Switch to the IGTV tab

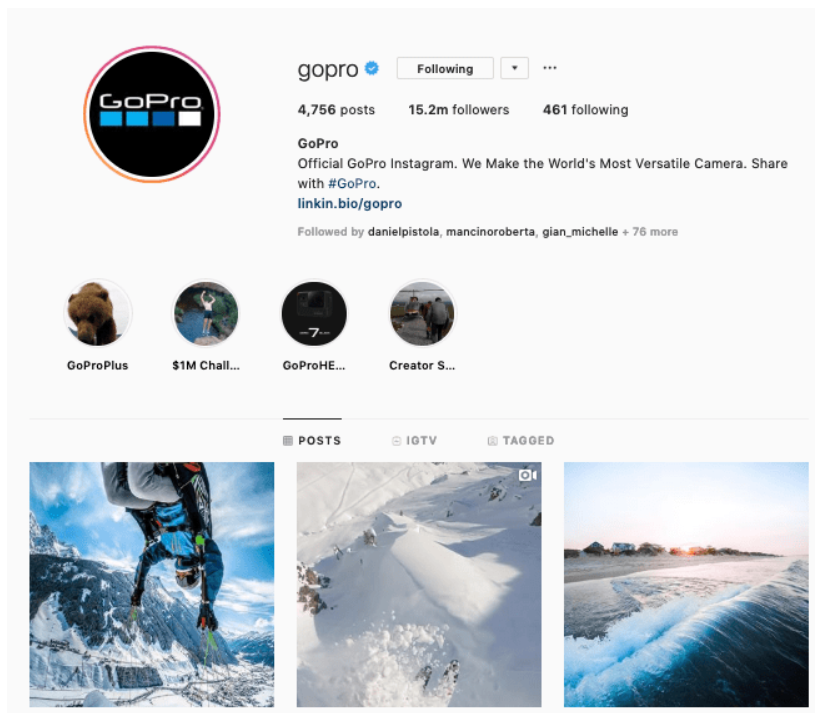[x=414, y=441]
